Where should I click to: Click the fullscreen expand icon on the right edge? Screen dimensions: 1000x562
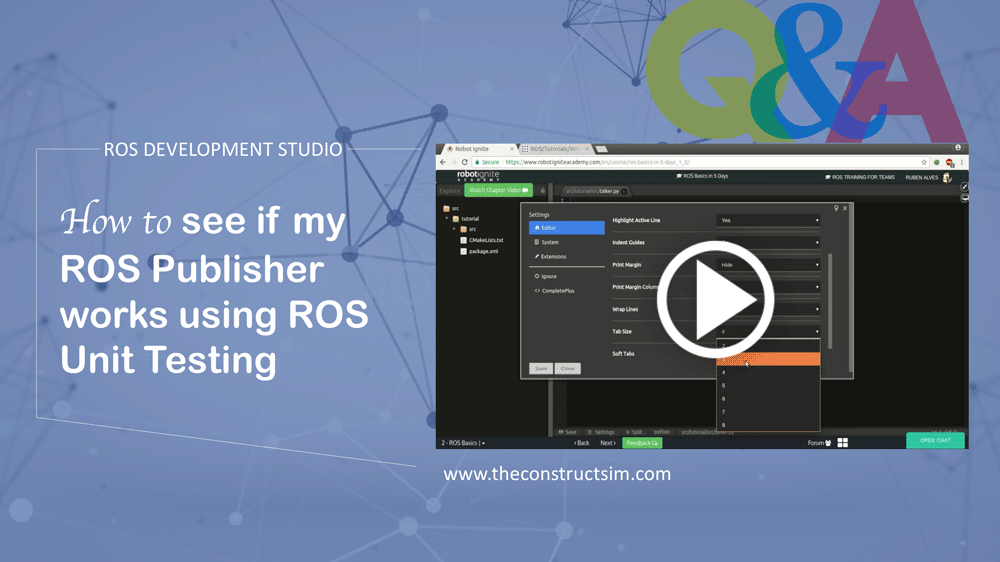(964, 187)
